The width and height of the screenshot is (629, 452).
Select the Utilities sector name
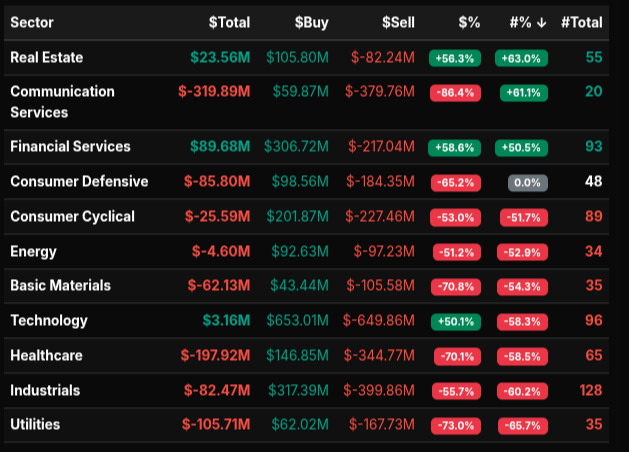point(35,424)
